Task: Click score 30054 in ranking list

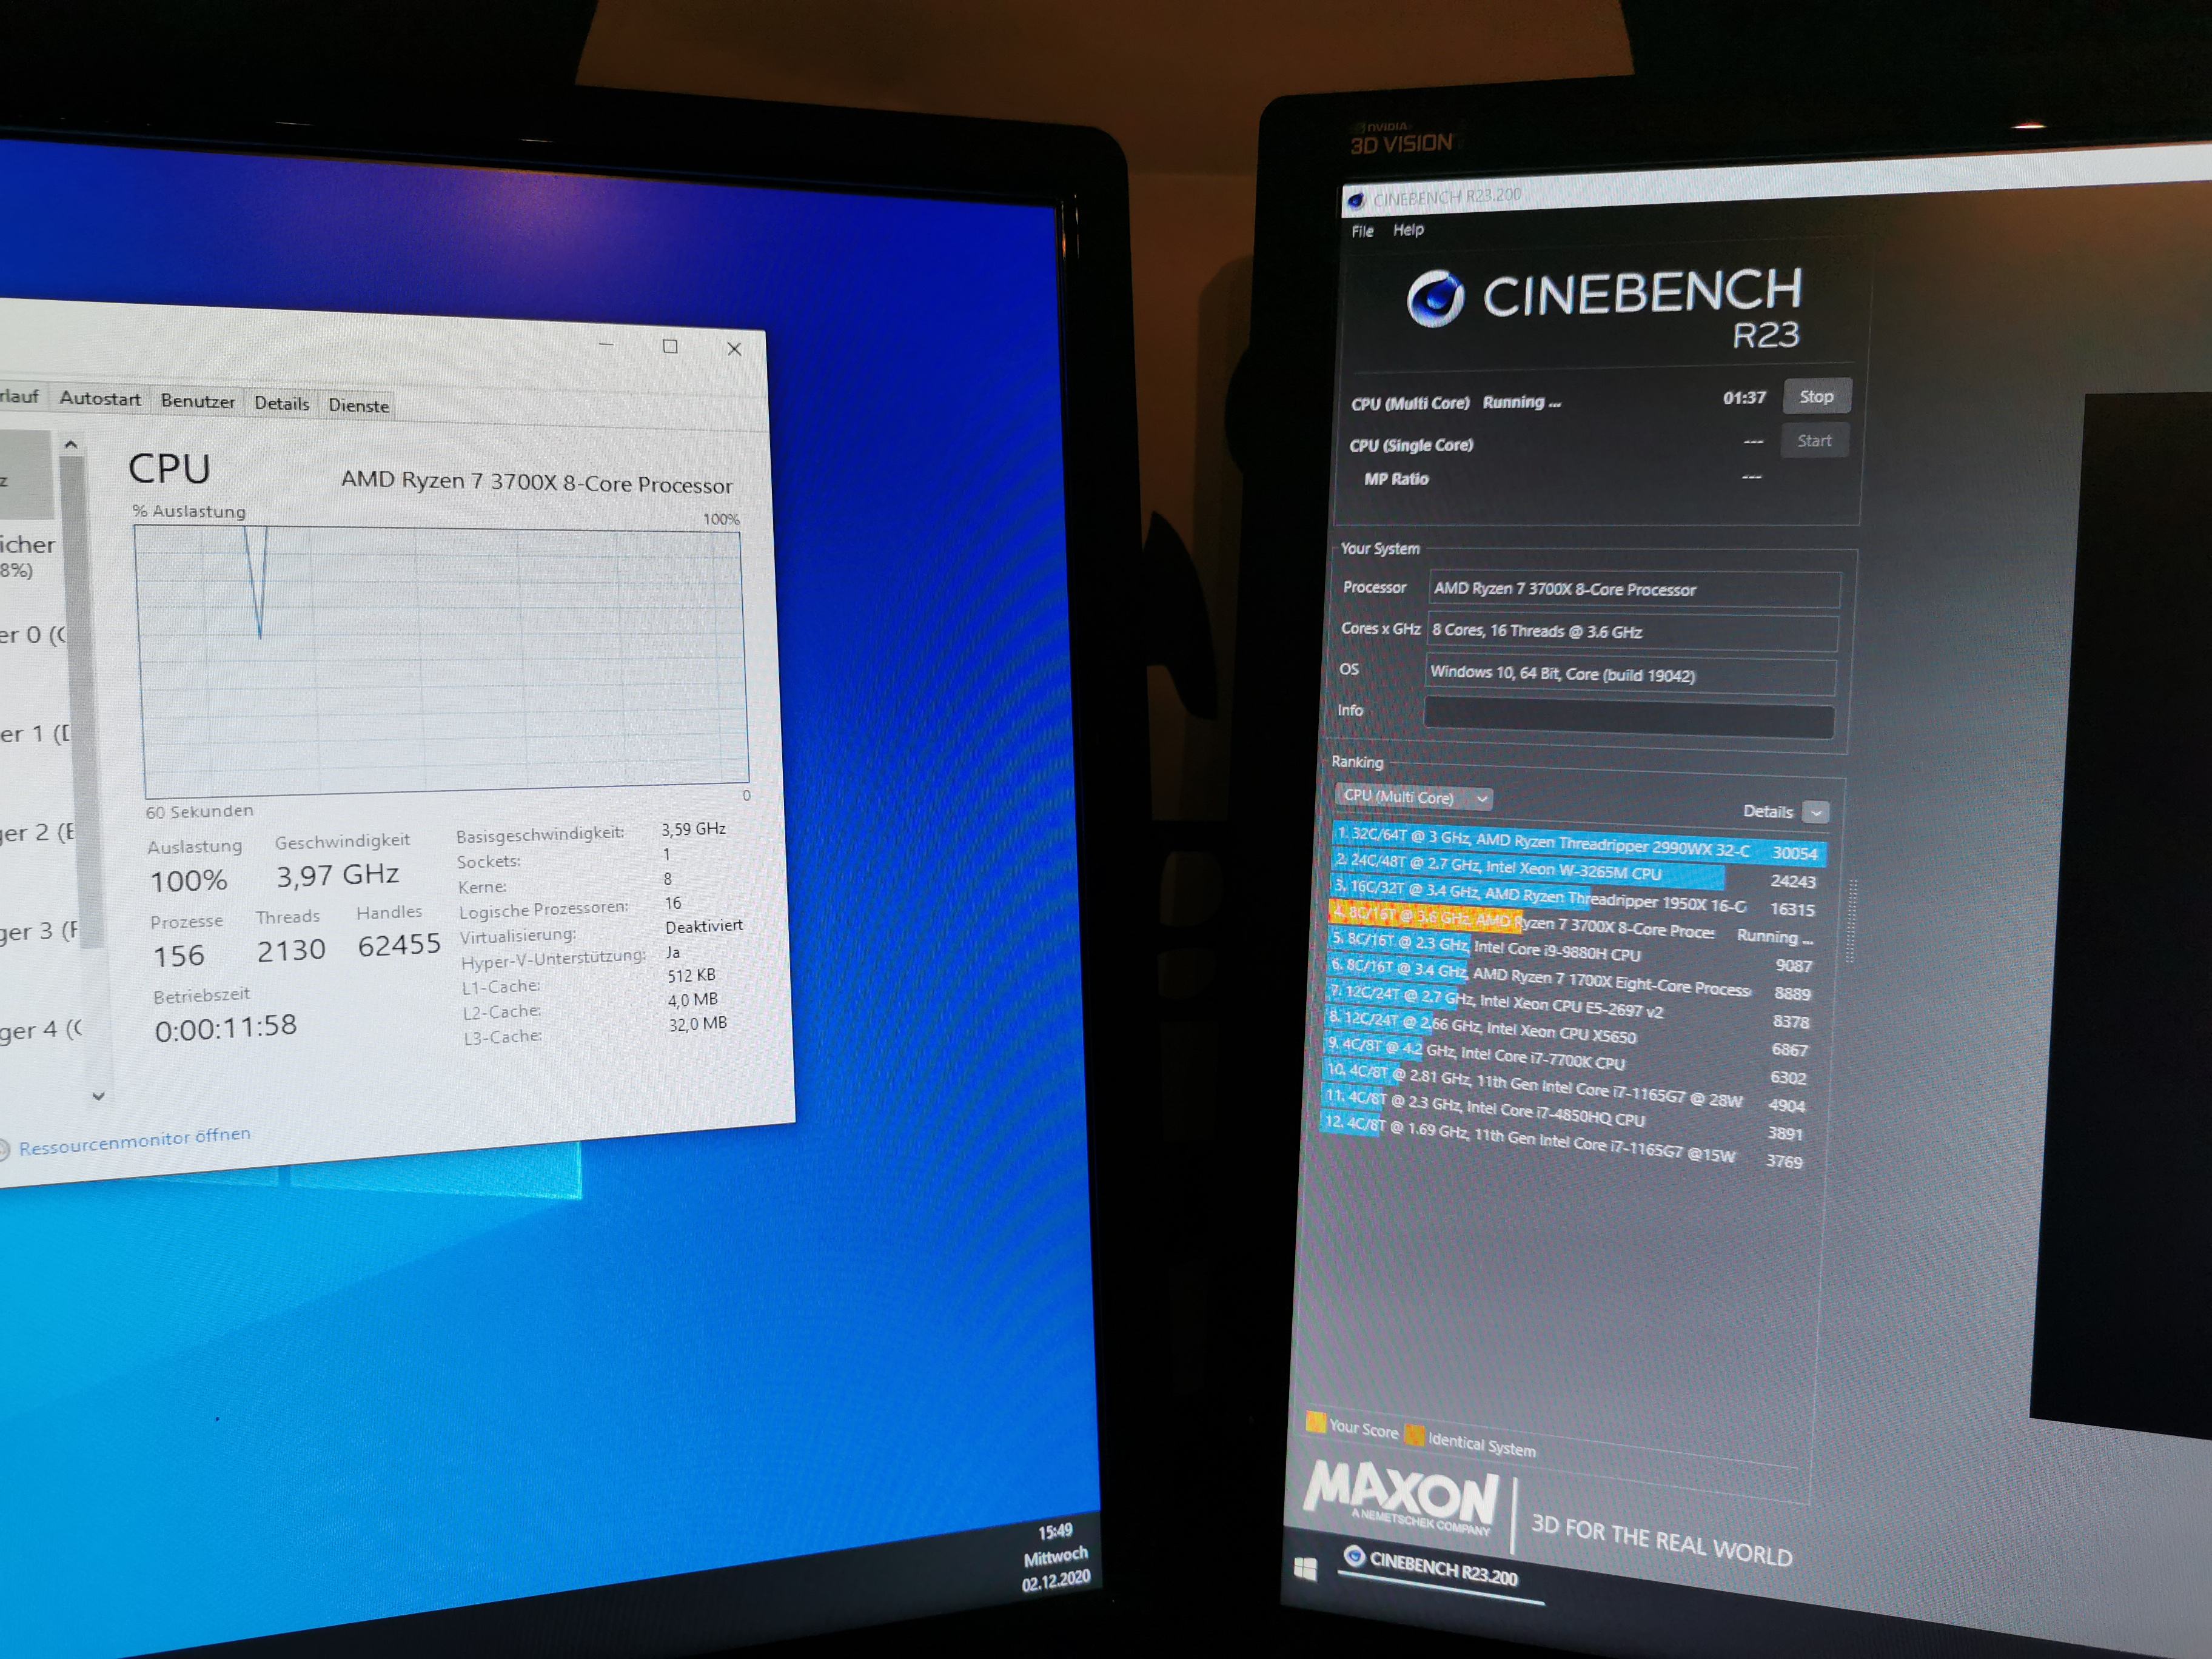Action: pos(1794,853)
